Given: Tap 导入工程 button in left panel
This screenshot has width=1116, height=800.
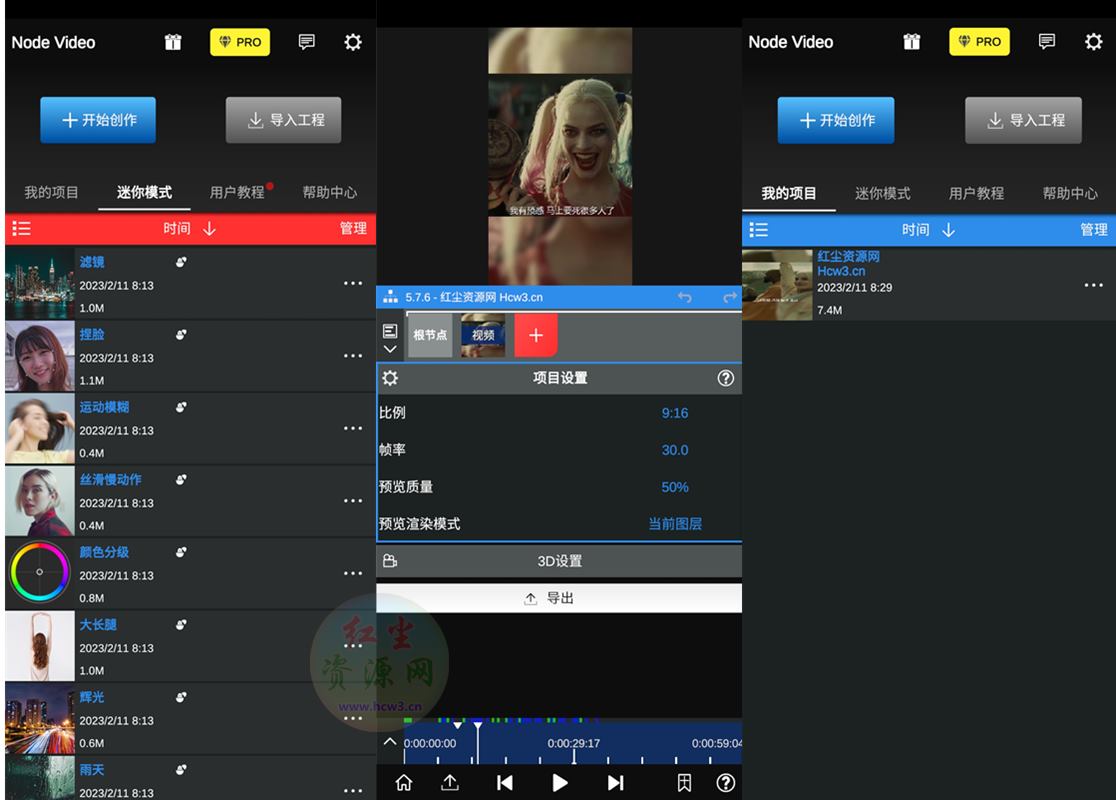Looking at the screenshot, I should (x=283, y=120).
